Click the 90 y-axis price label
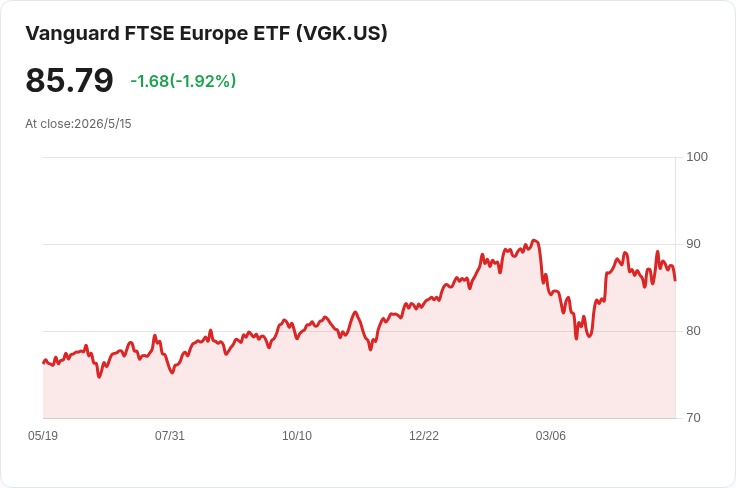Screen dimensions: 736x488 pos(693,244)
